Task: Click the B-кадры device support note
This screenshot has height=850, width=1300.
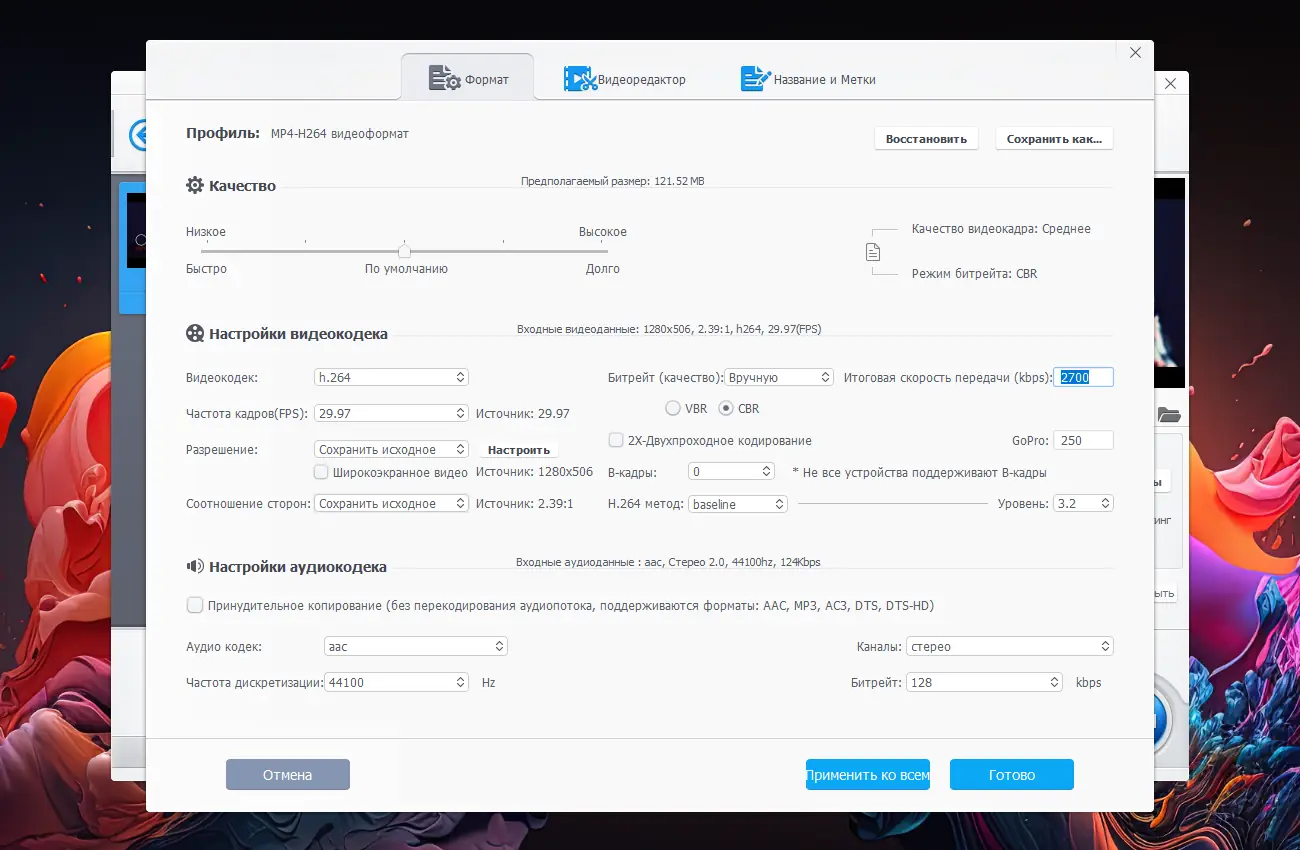Action: coord(919,472)
